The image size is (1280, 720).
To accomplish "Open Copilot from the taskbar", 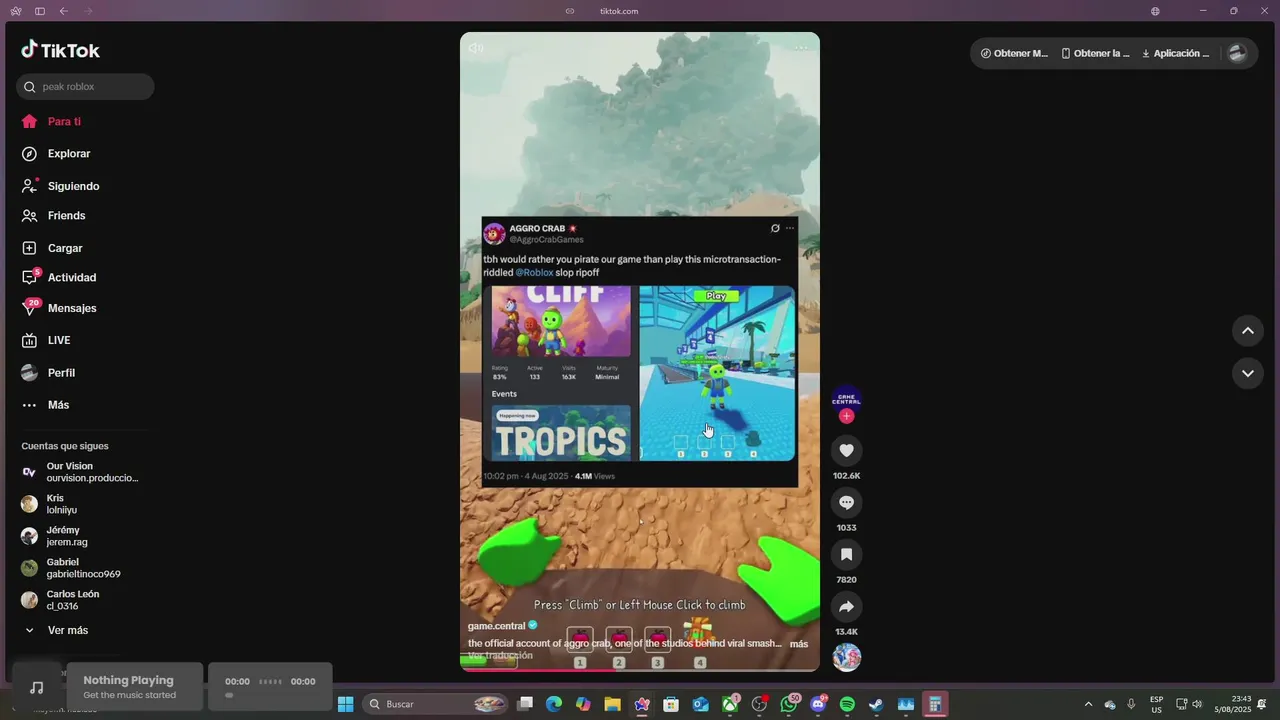I will coord(583,705).
